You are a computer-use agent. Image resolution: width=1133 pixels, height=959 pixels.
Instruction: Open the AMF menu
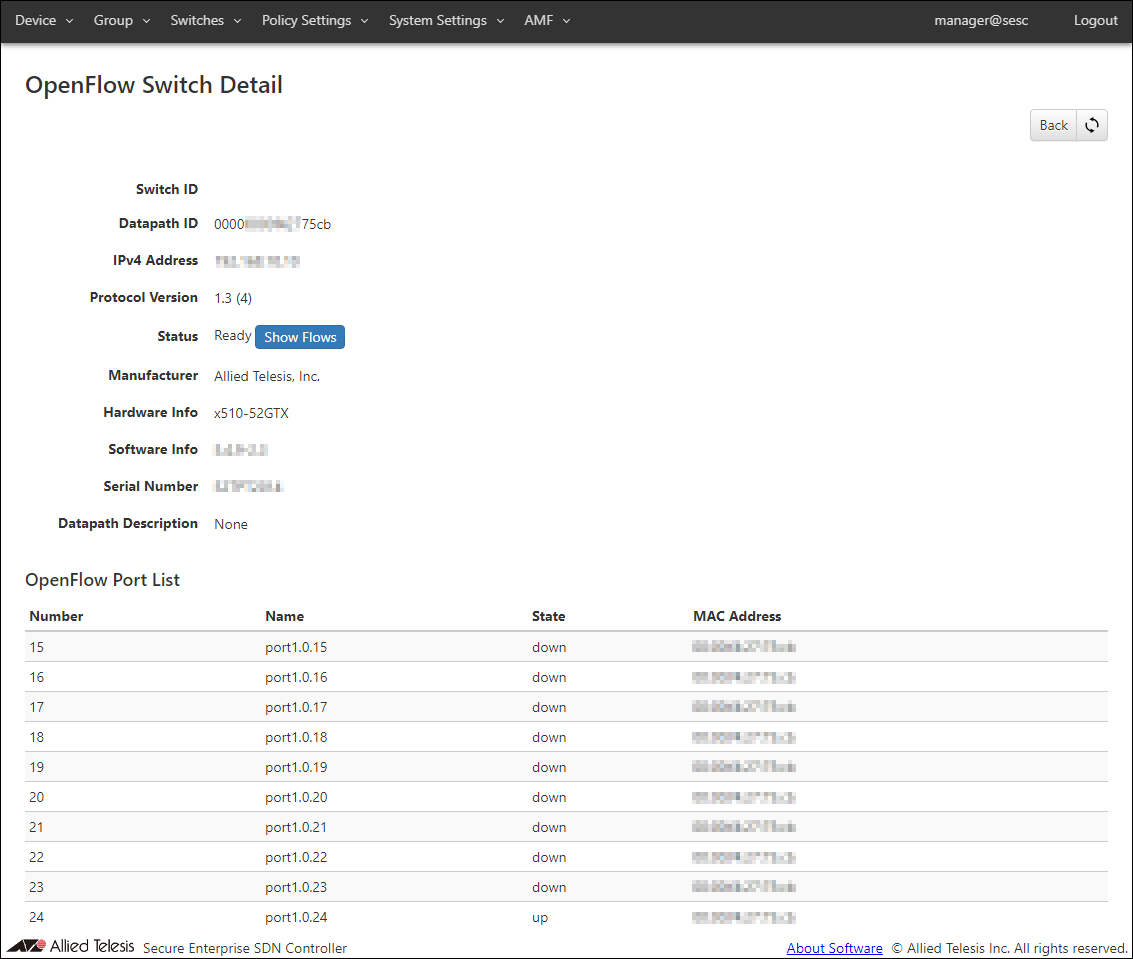coord(547,20)
